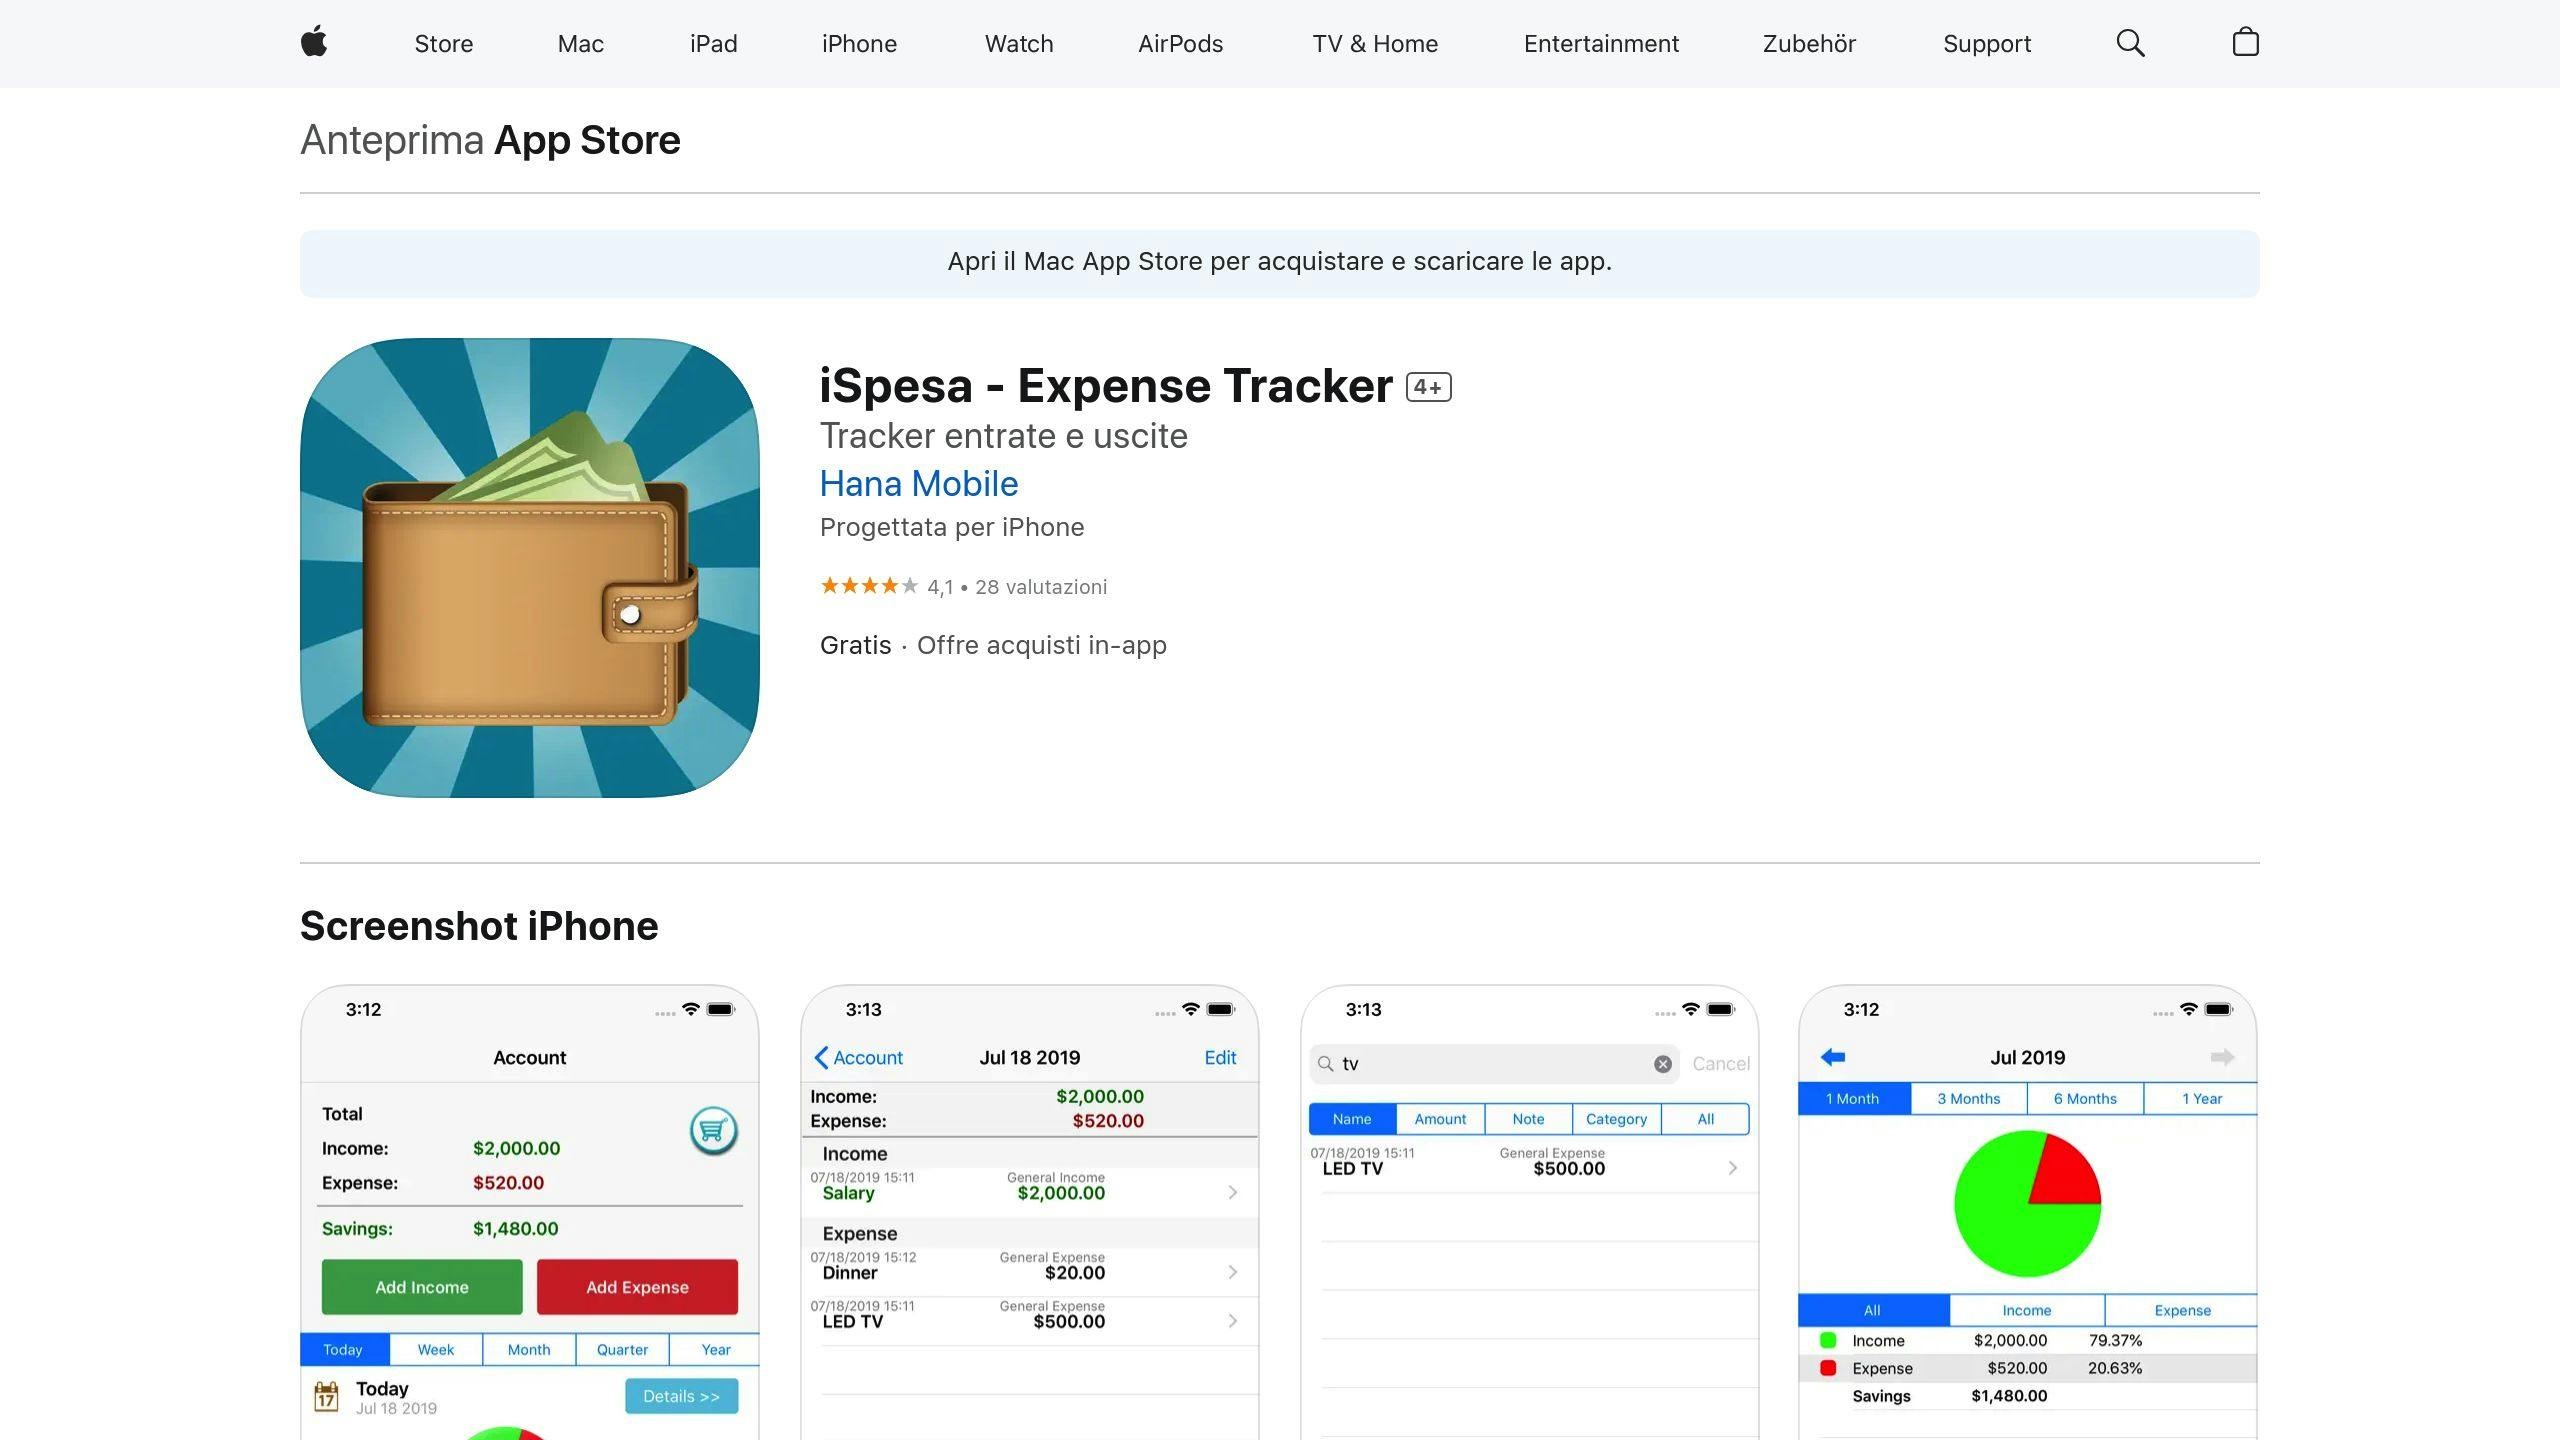The height and width of the screenshot is (1440, 2560).
Task: Filter search by Note
Action: [1528, 1119]
